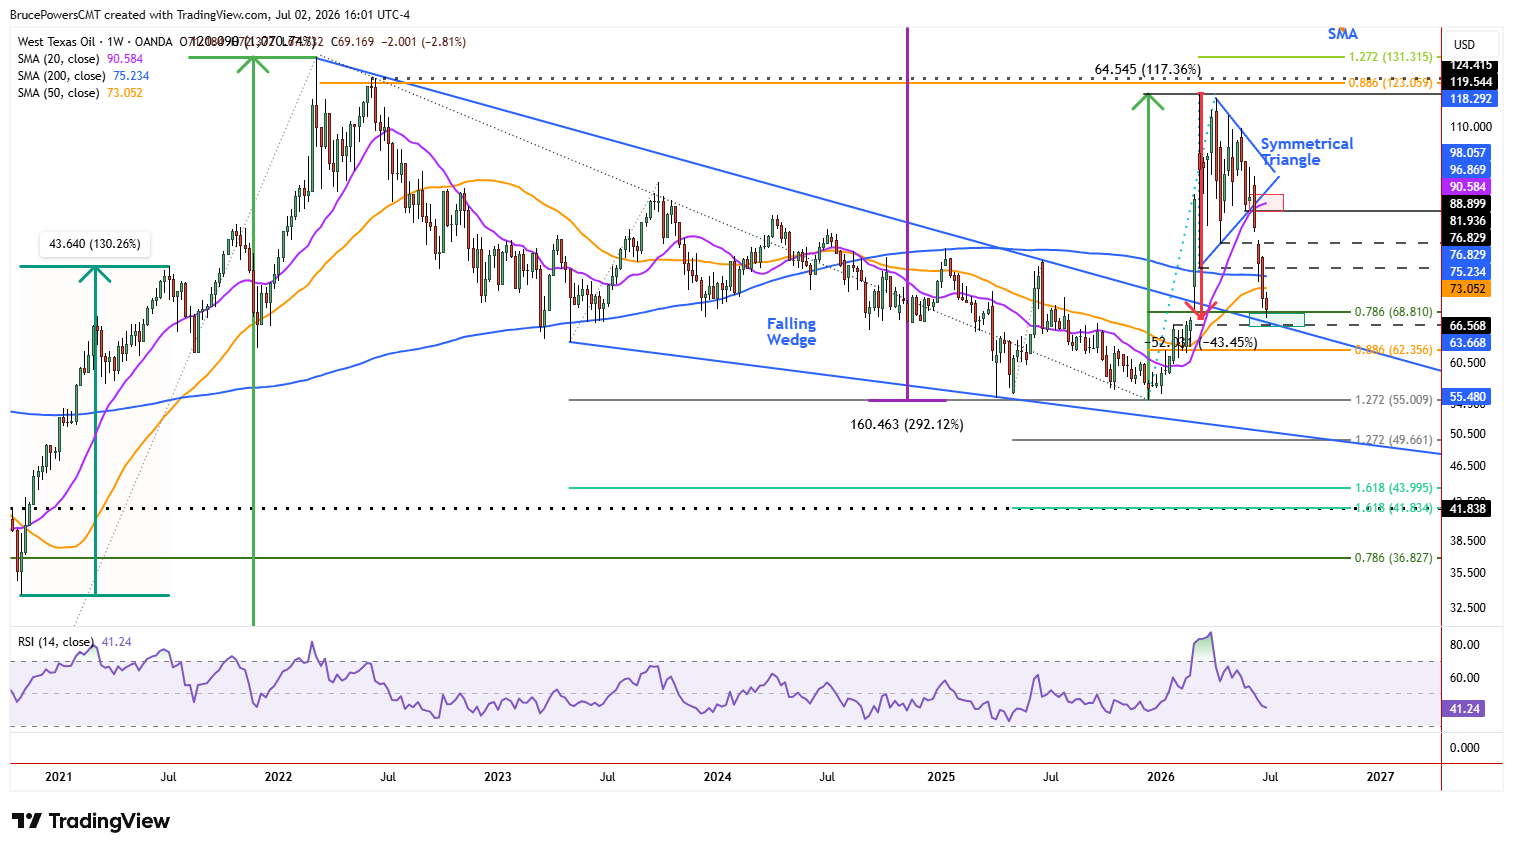Select the 1.272 (131.315) Fibonacci label

pos(1390,57)
